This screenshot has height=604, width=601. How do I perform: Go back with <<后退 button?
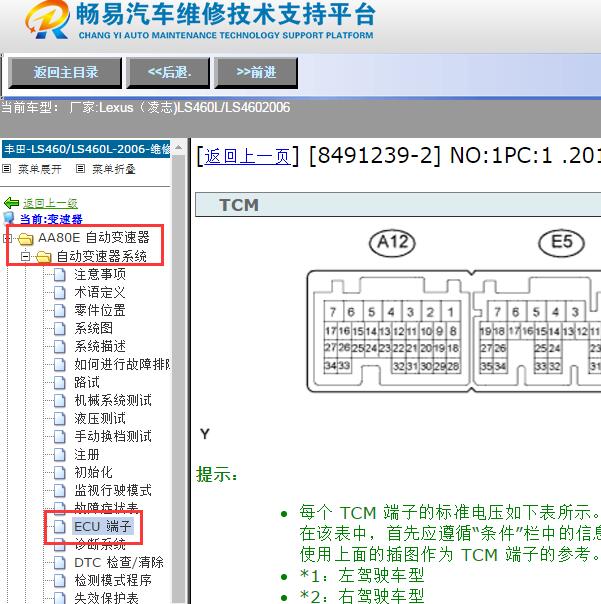[168, 72]
